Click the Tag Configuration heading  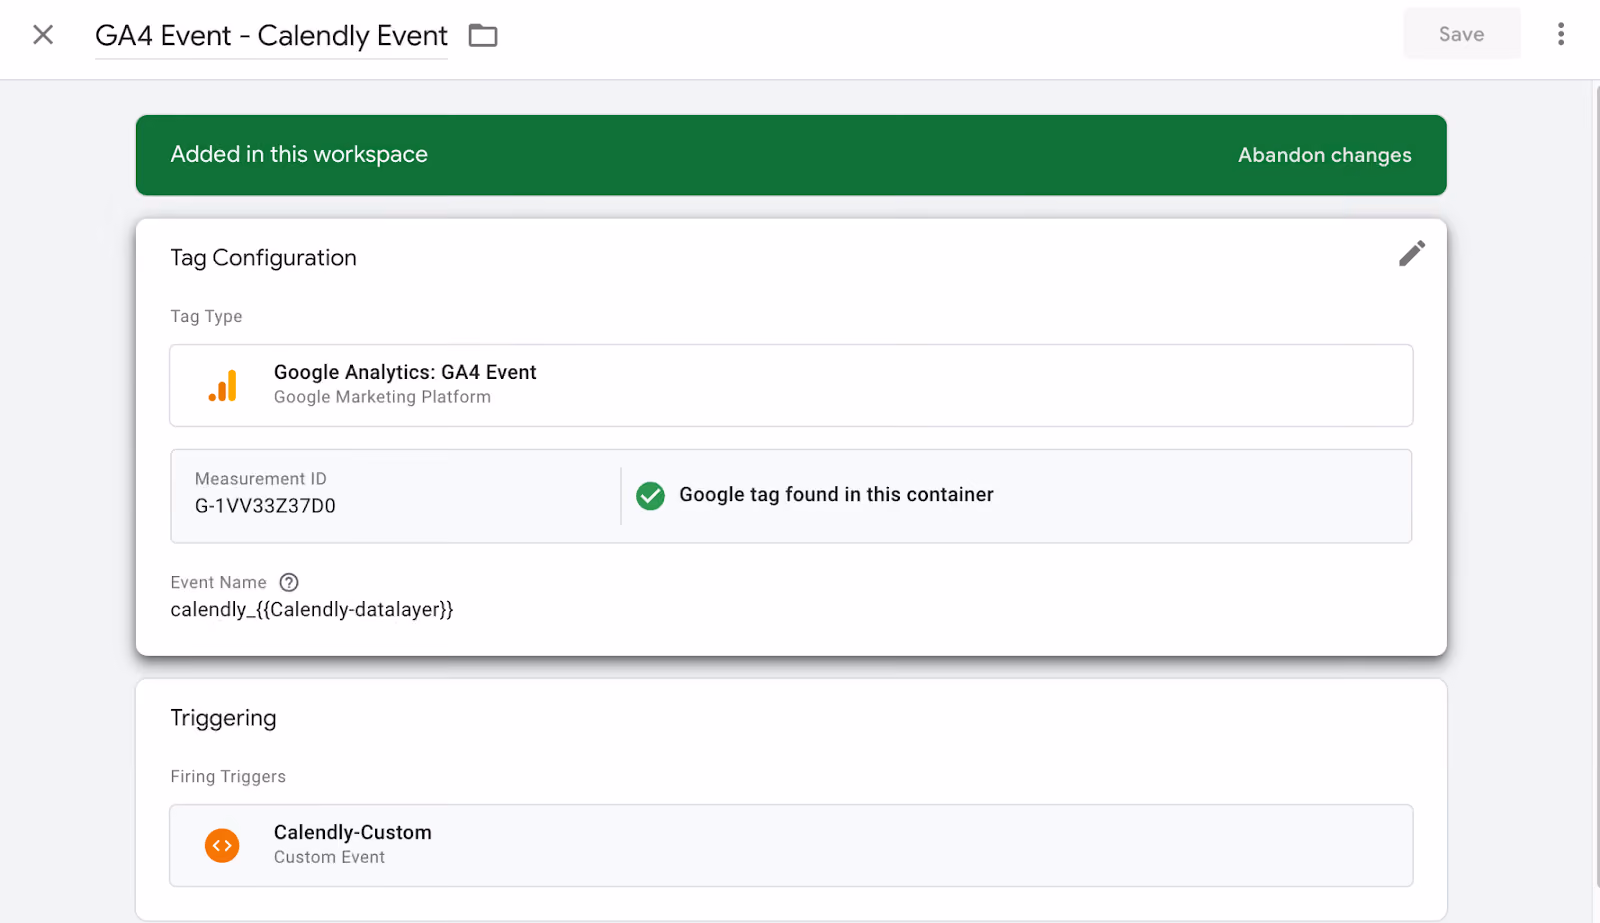click(x=263, y=258)
